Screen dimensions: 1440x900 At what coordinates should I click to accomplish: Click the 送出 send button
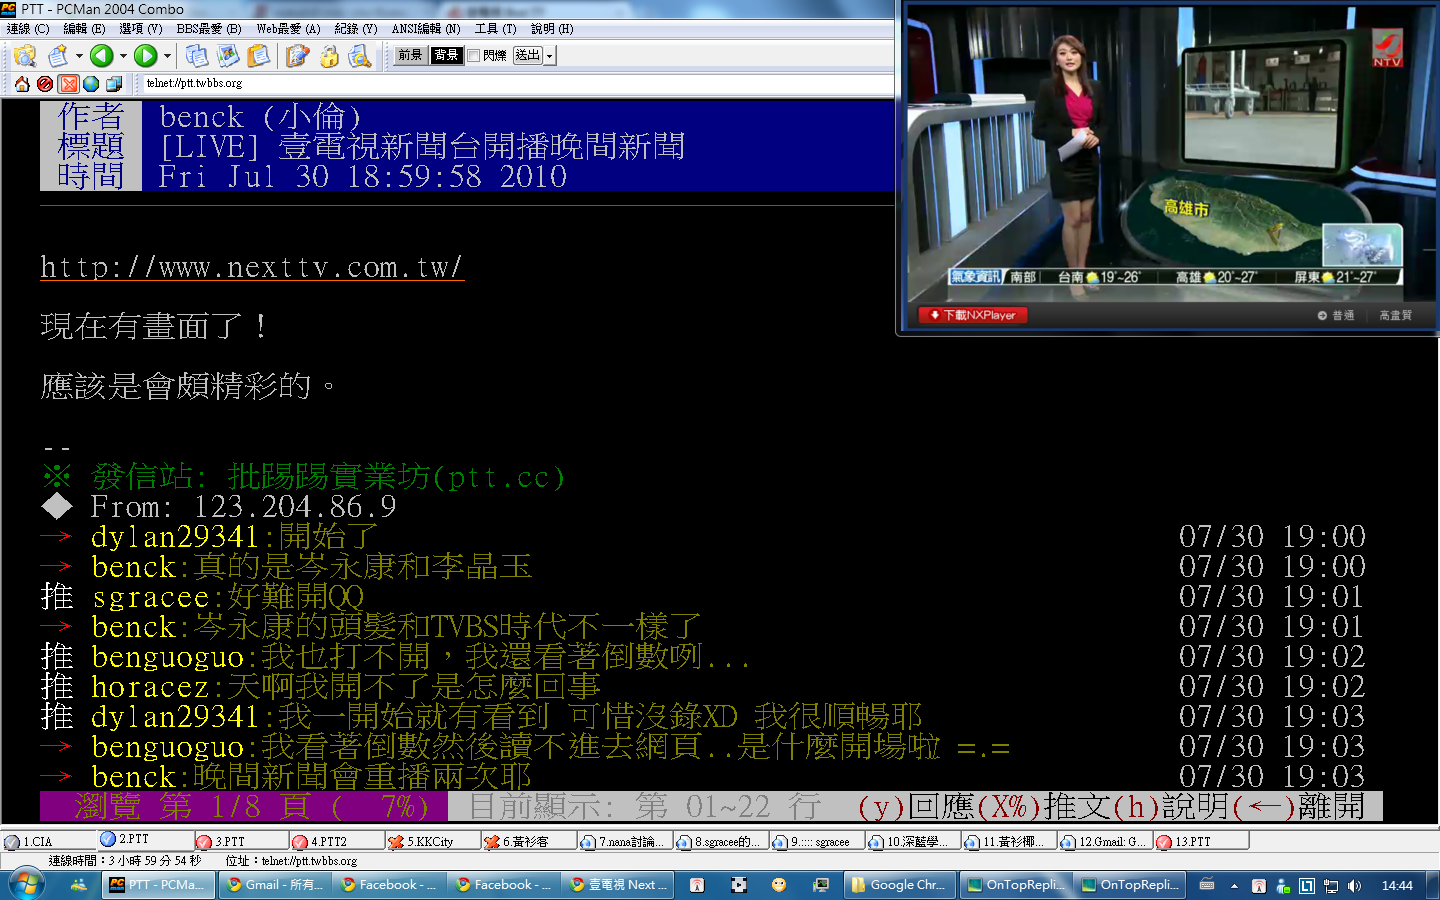coord(528,56)
